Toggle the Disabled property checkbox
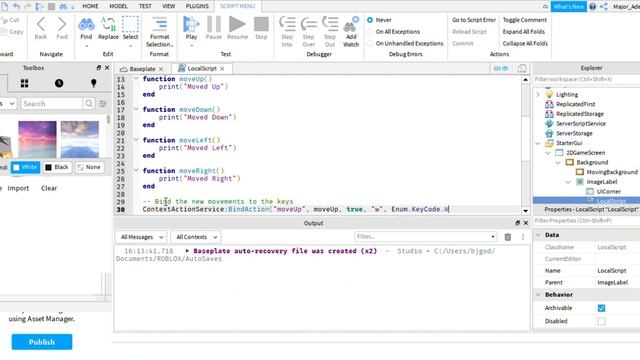The width and height of the screenshot is (640, 360). coord(601,322)
